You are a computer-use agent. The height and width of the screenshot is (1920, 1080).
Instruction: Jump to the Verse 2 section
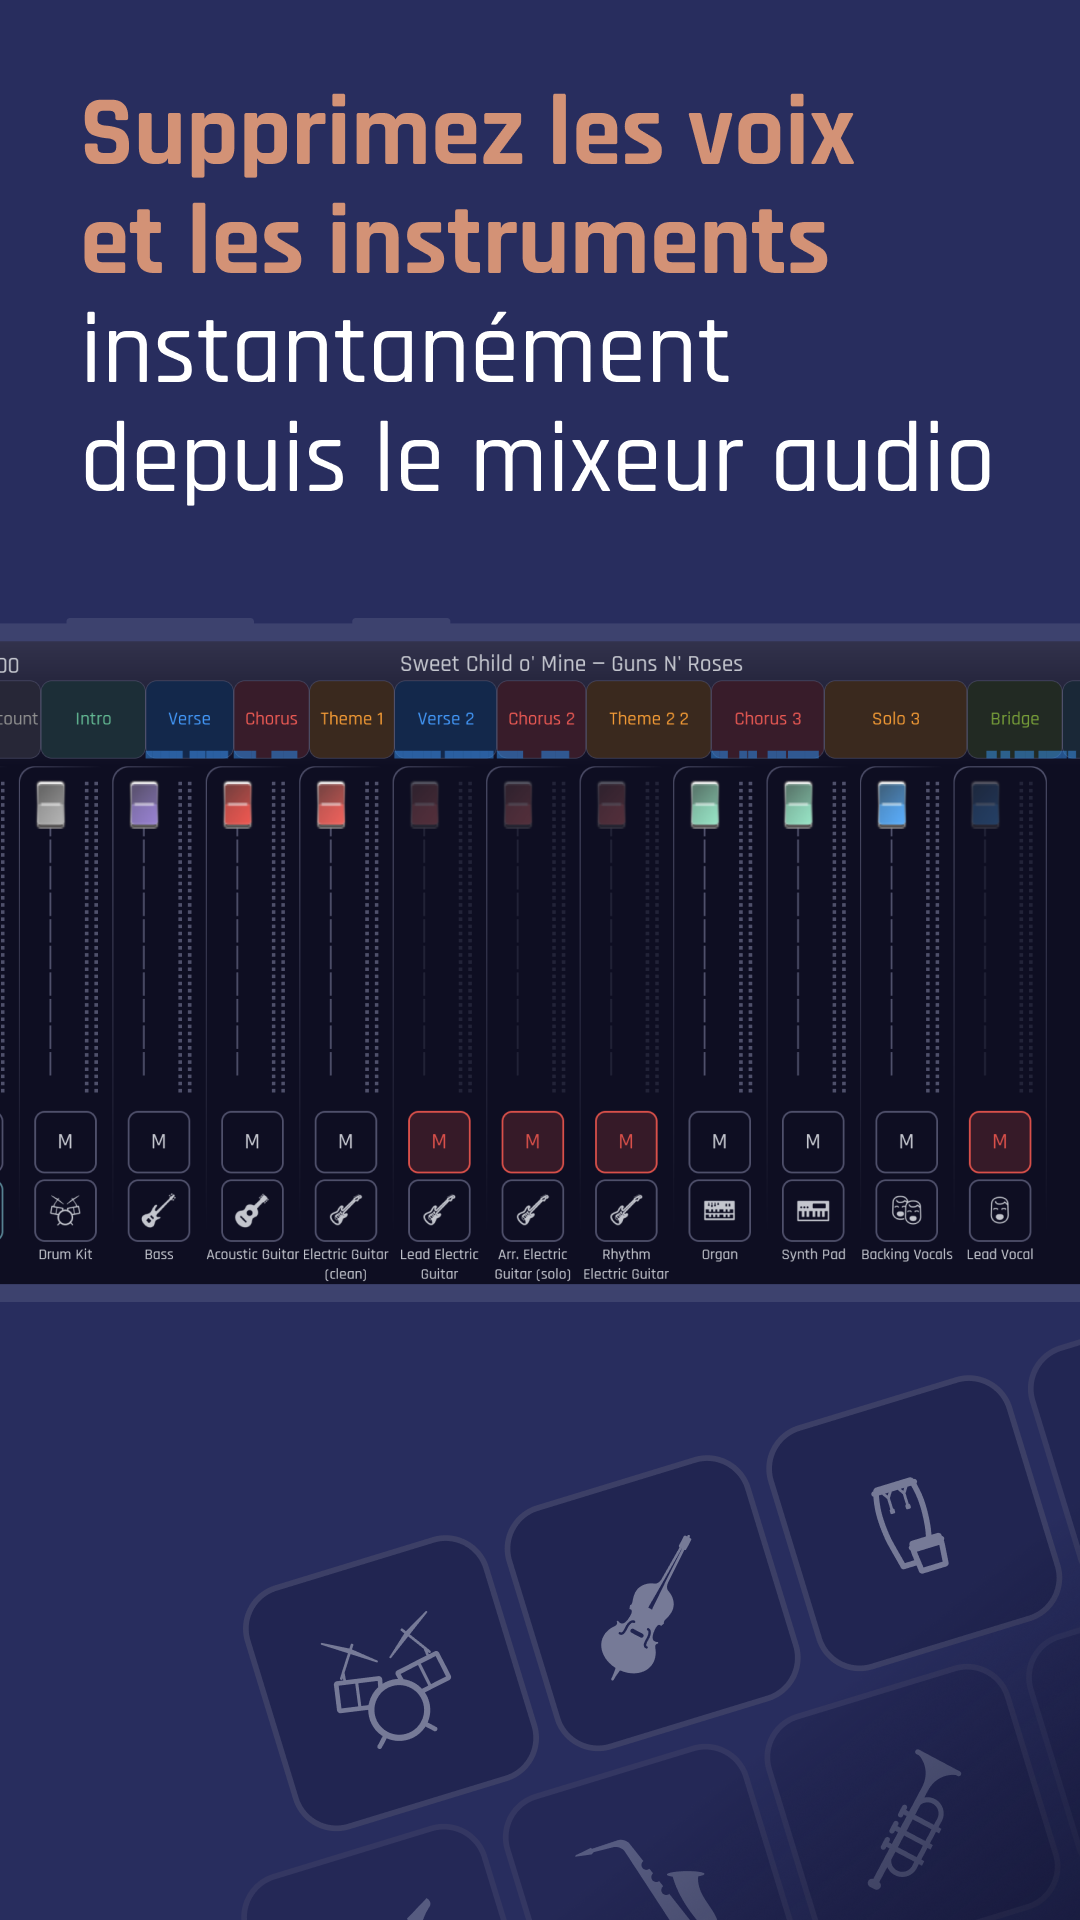point(446,719)
